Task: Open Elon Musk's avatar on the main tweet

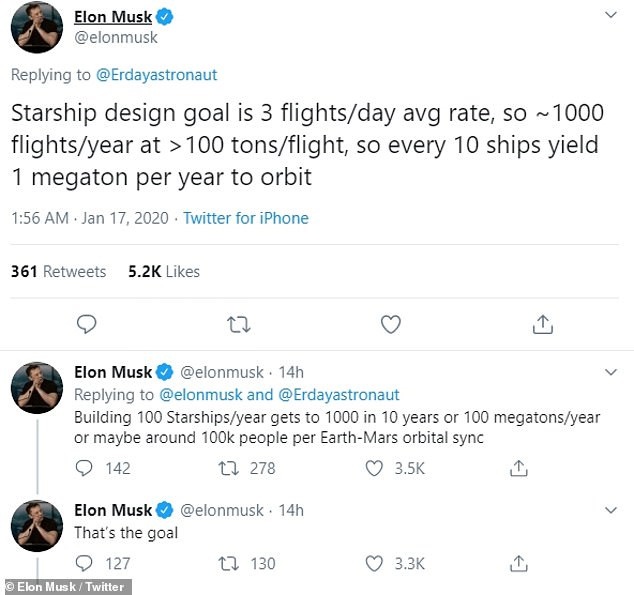Action: click(x=37, y=27)
